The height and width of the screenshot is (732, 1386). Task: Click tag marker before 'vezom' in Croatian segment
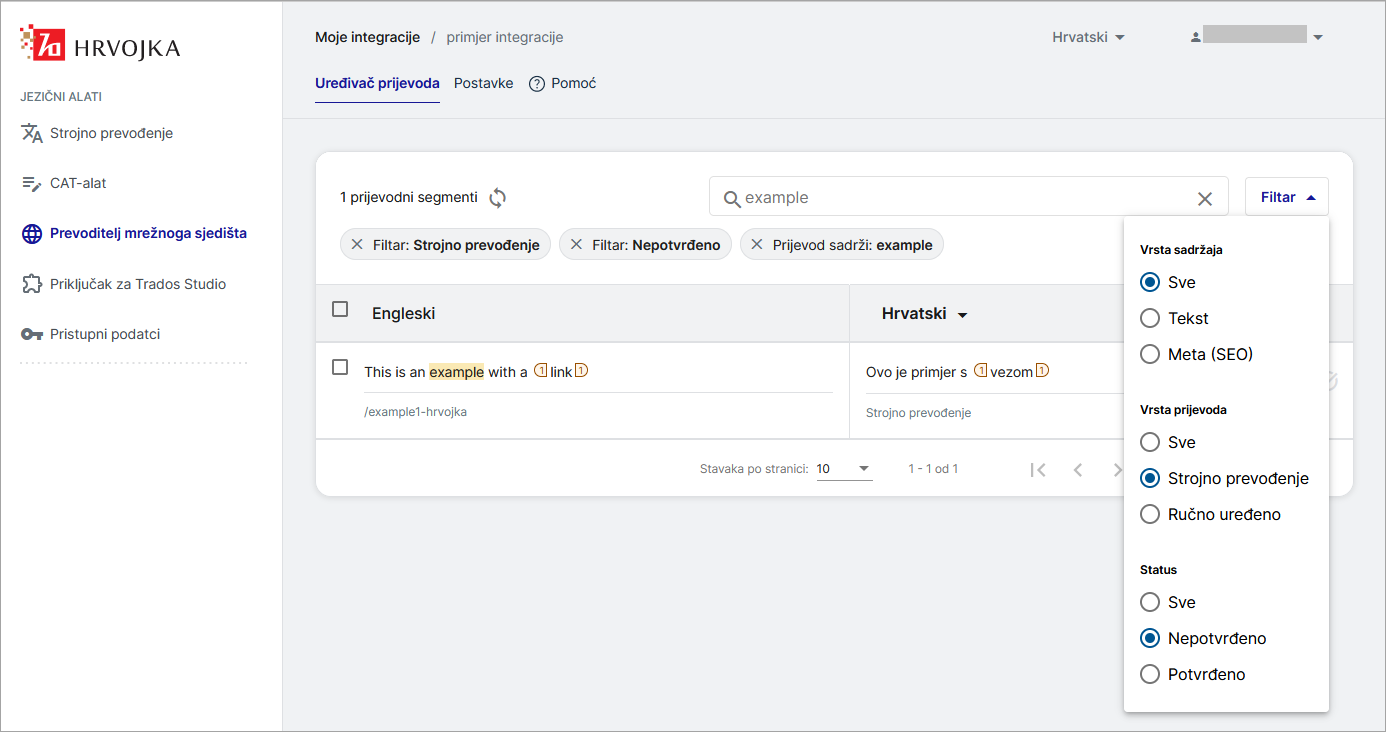pyautogui.click(x=981, y=371)
